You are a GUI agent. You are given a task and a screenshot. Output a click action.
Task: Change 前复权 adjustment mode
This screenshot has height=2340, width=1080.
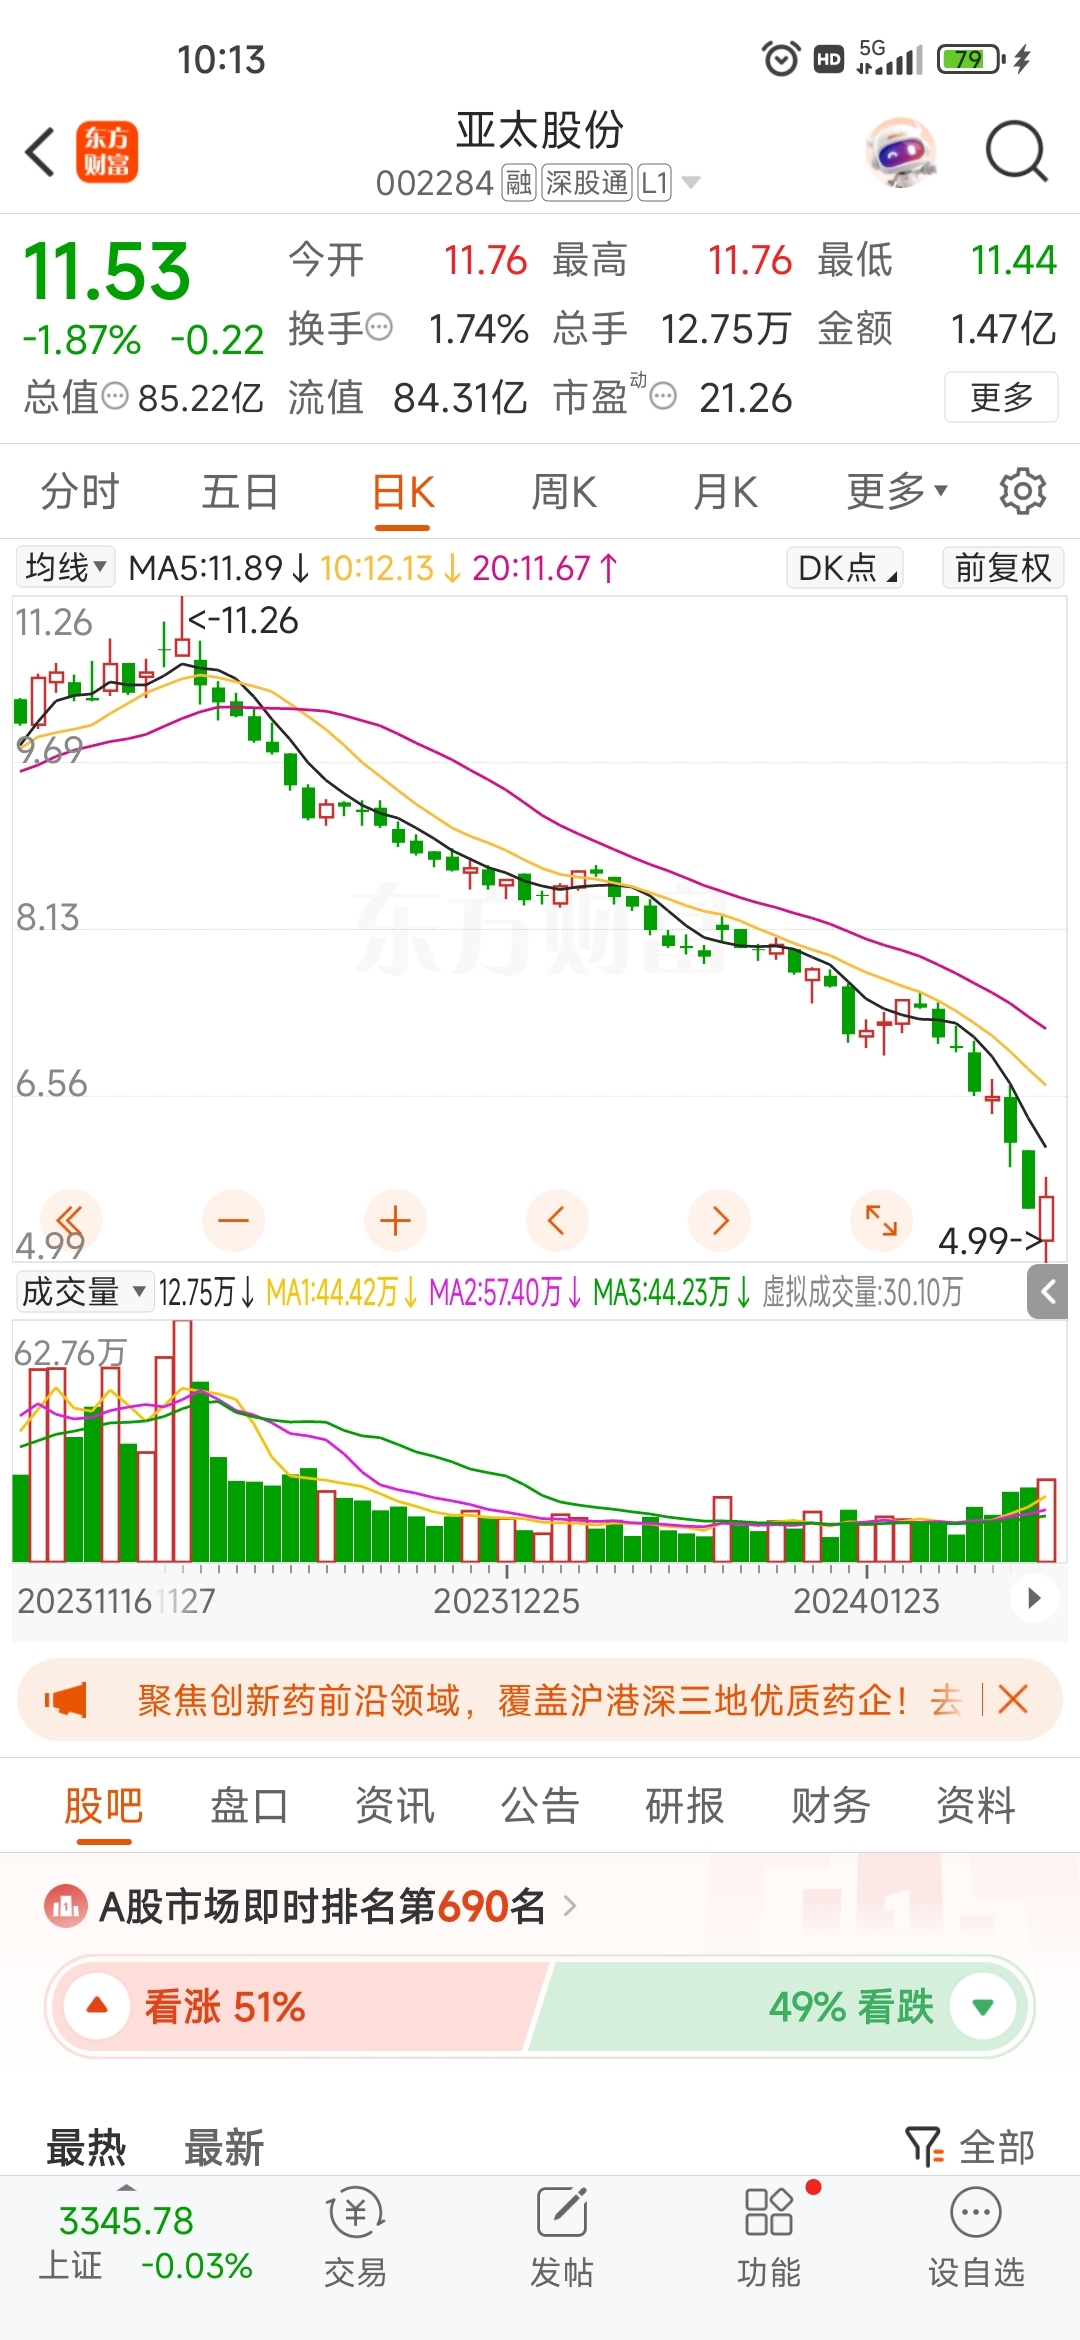coord(1003,567)
